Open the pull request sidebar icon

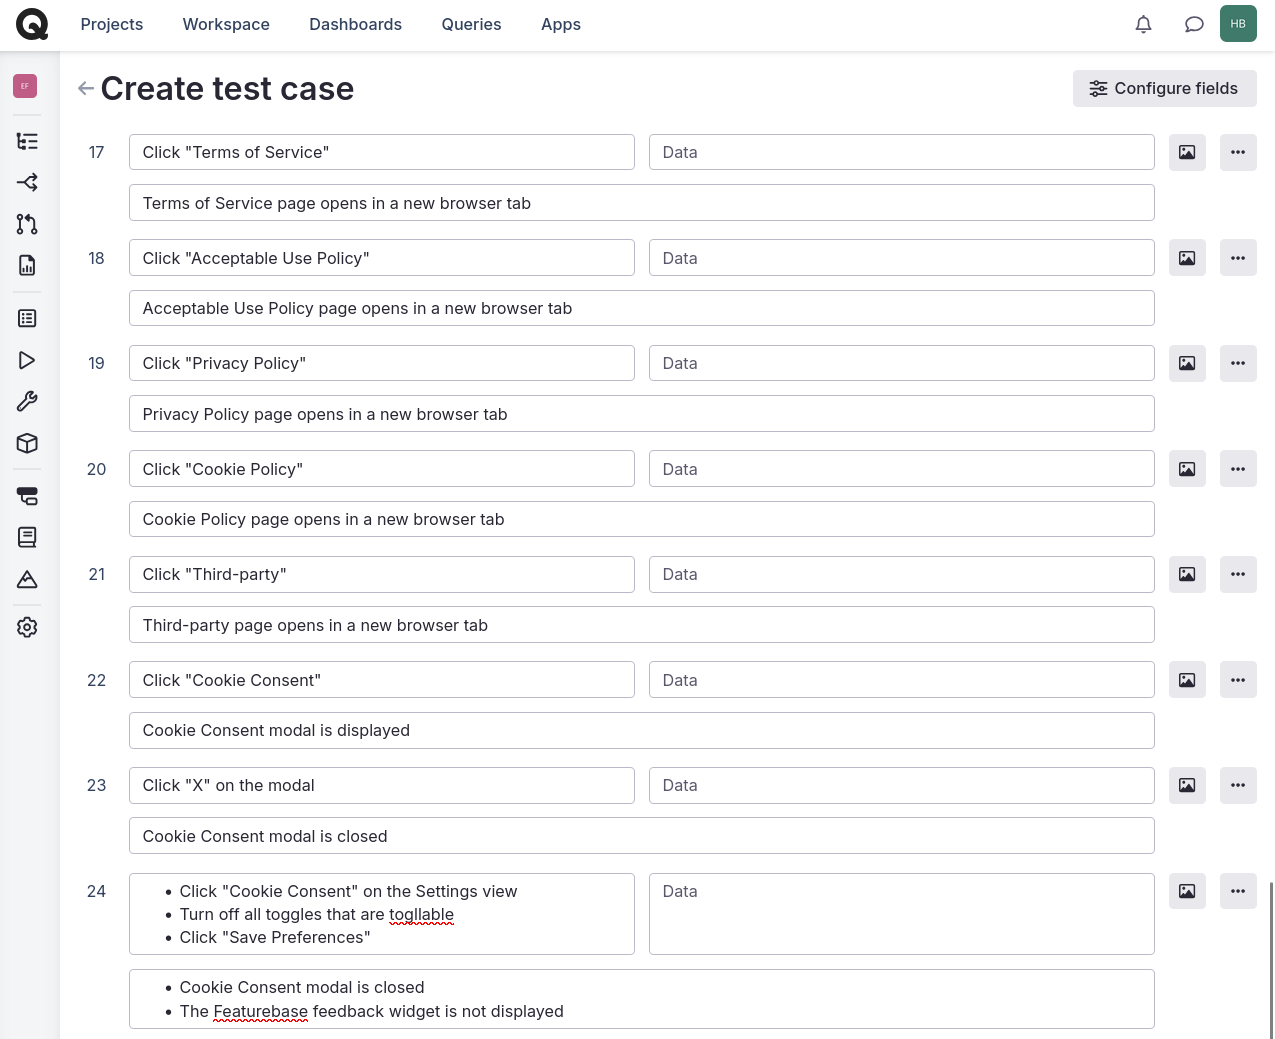pos(27,224)
